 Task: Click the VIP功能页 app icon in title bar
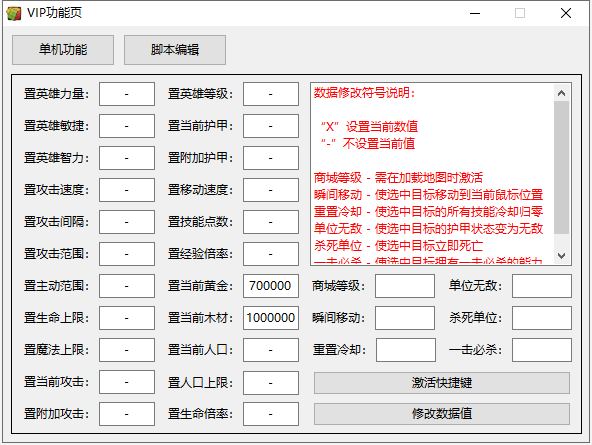click(x=14, y=13)
